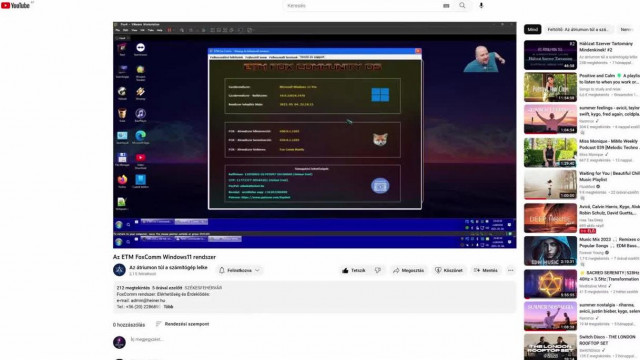Click the presenter webcam overlay in the video
Screen dimensions: 640x360
(x=484, y=59)
